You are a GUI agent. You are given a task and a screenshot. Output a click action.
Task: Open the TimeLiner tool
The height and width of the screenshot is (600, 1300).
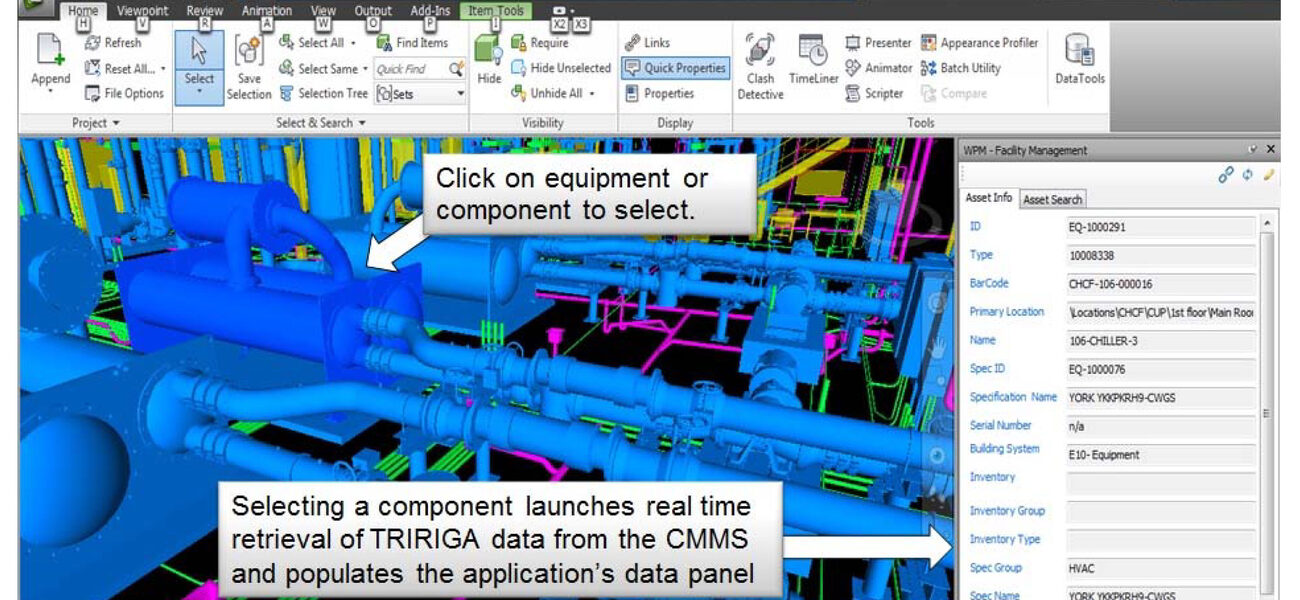pos(813,52)
